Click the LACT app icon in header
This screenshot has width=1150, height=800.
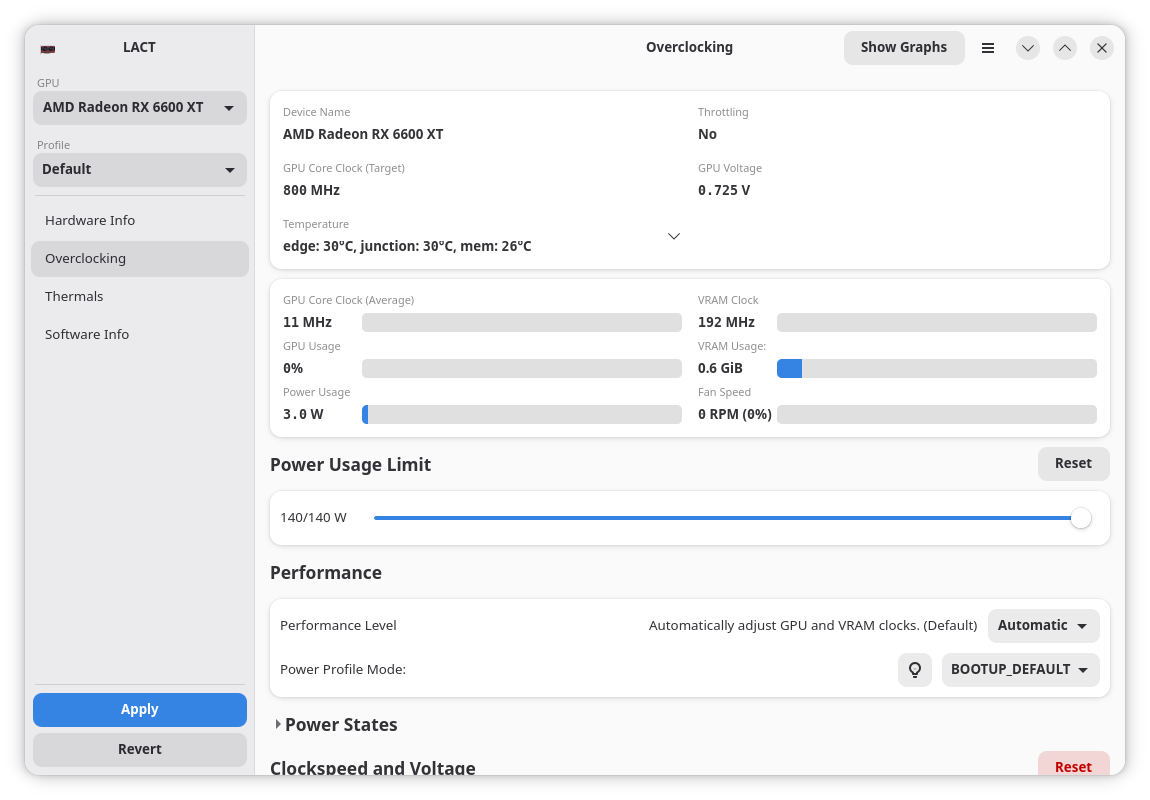(x=48, y=49)
